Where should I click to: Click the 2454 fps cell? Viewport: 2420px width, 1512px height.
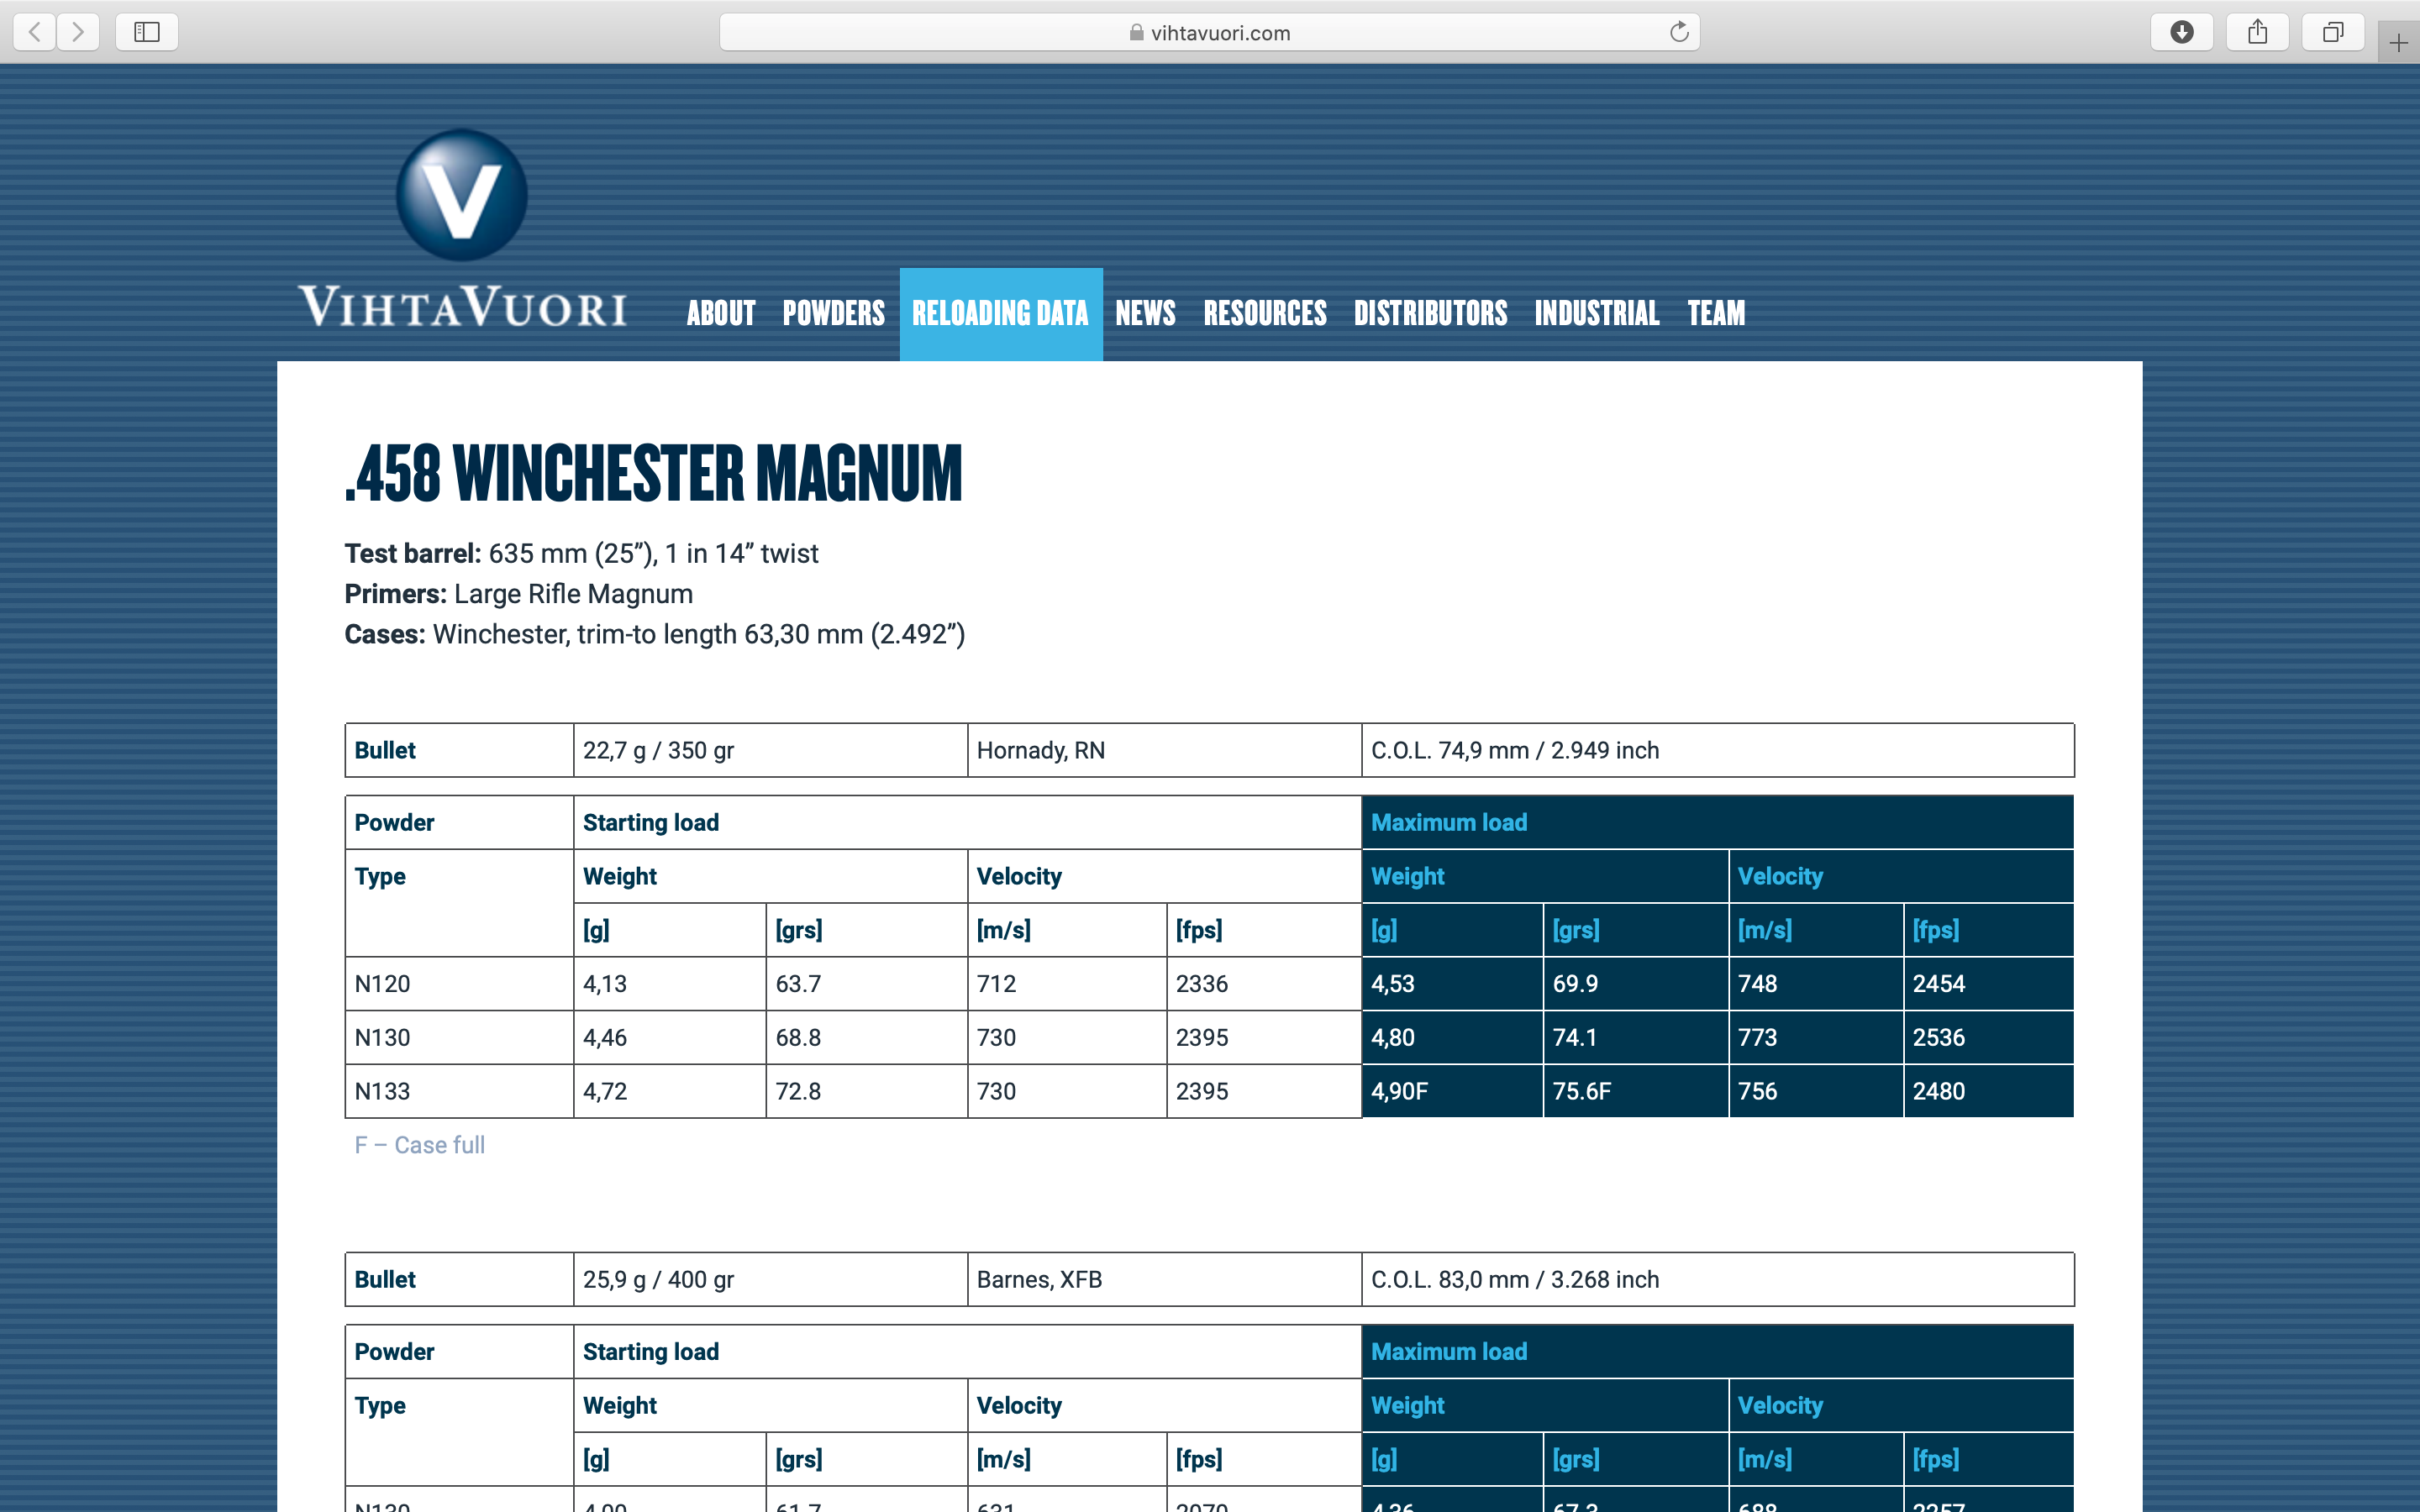pyautogui.click(x=1989, y=984)
